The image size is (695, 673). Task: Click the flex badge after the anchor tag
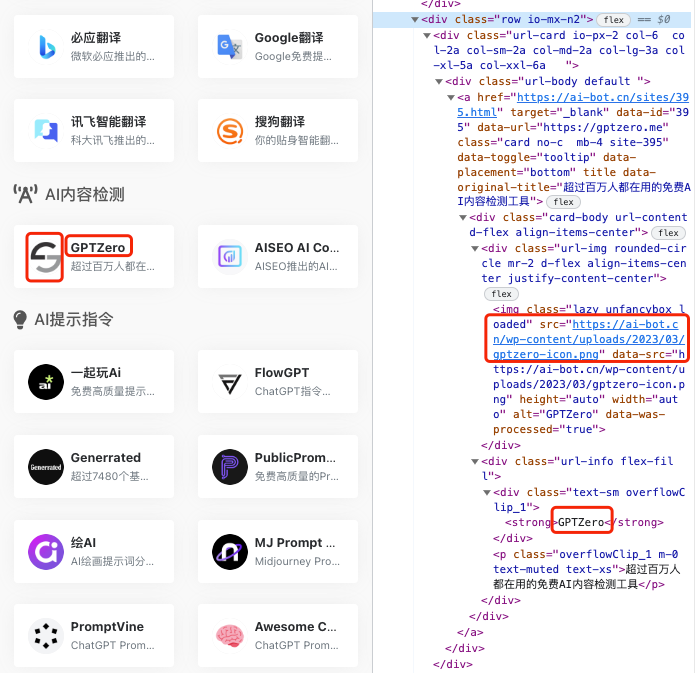(563, 202)
